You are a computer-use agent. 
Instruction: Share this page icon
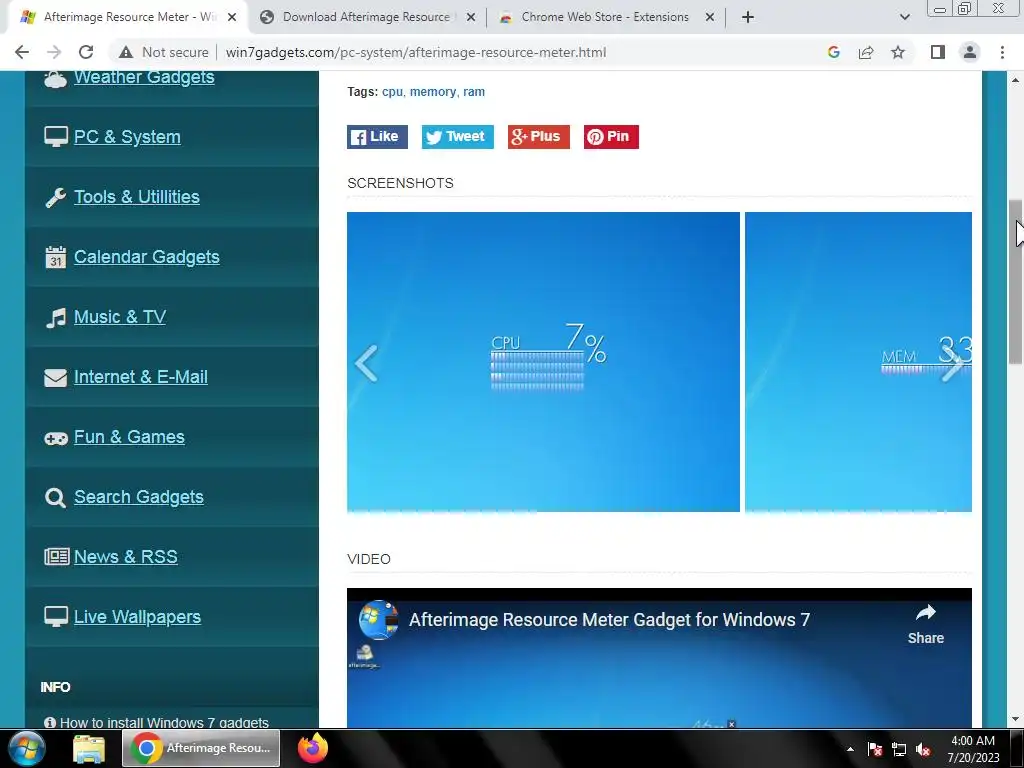click(866, 52)
